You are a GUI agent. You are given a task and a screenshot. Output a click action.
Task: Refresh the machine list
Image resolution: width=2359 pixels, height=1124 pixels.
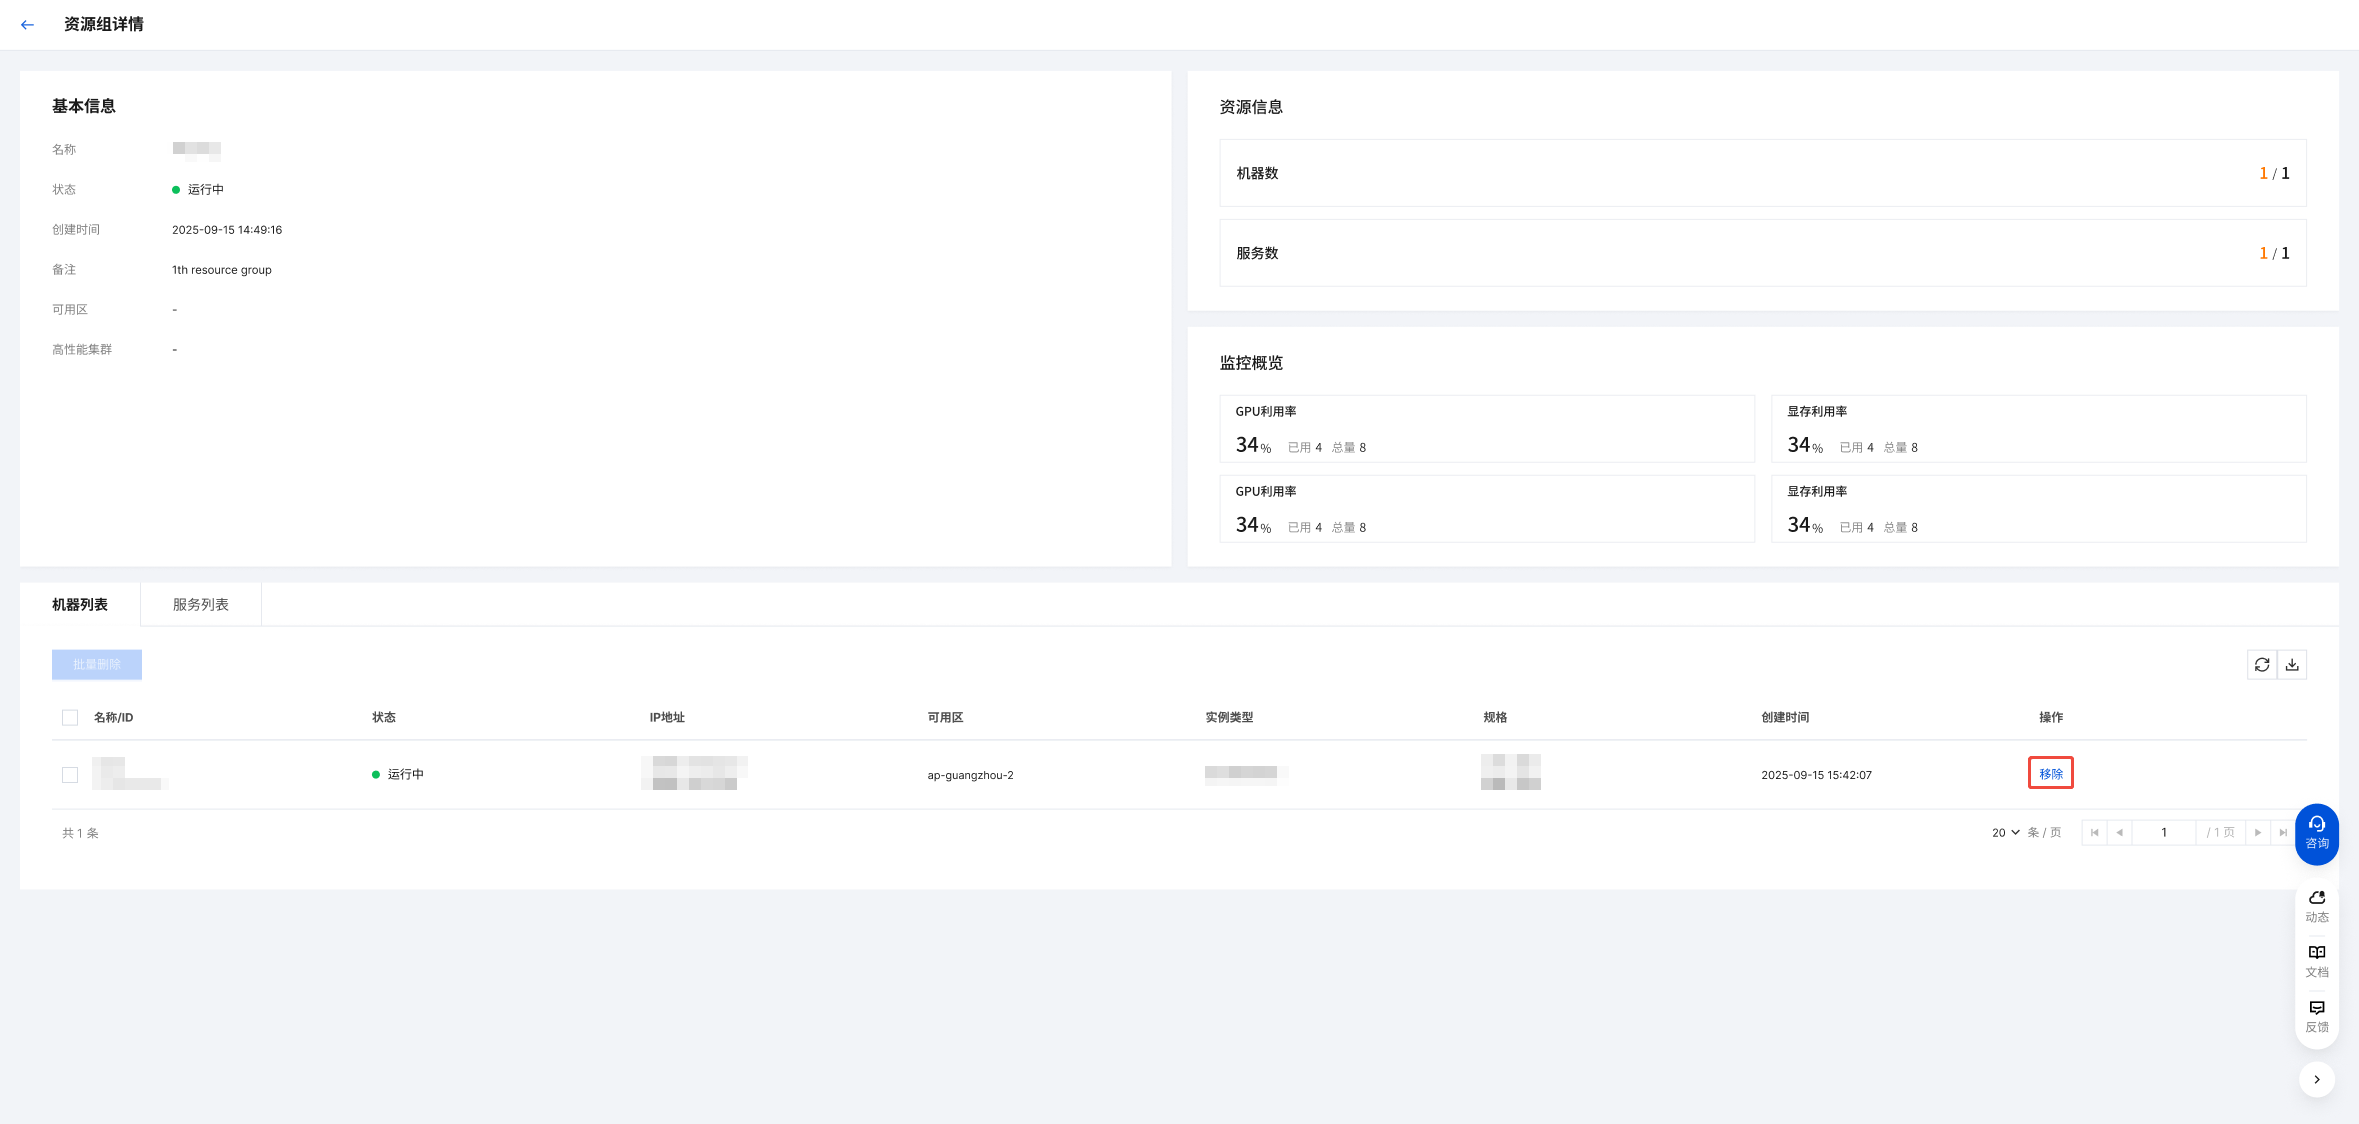pyautogui.click(x=2262, y=665)
